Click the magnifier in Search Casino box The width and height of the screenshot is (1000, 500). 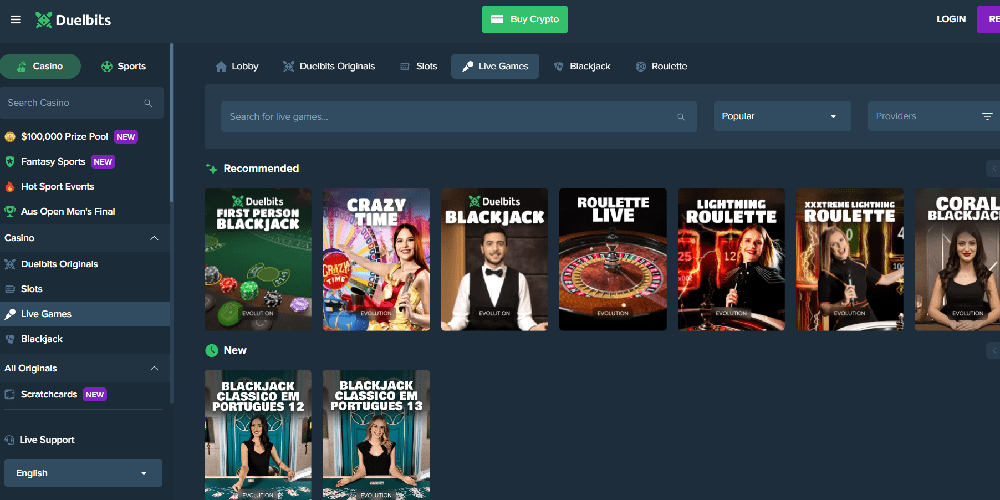148,103
